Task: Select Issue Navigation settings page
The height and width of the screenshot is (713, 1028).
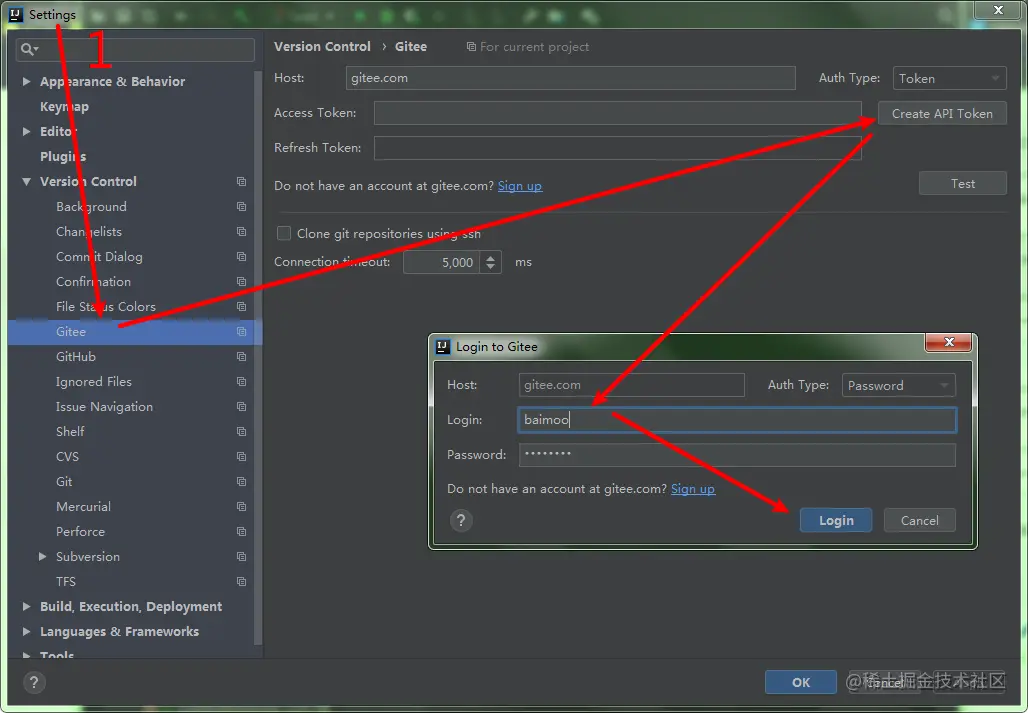Action: click(x=104, y=406)
